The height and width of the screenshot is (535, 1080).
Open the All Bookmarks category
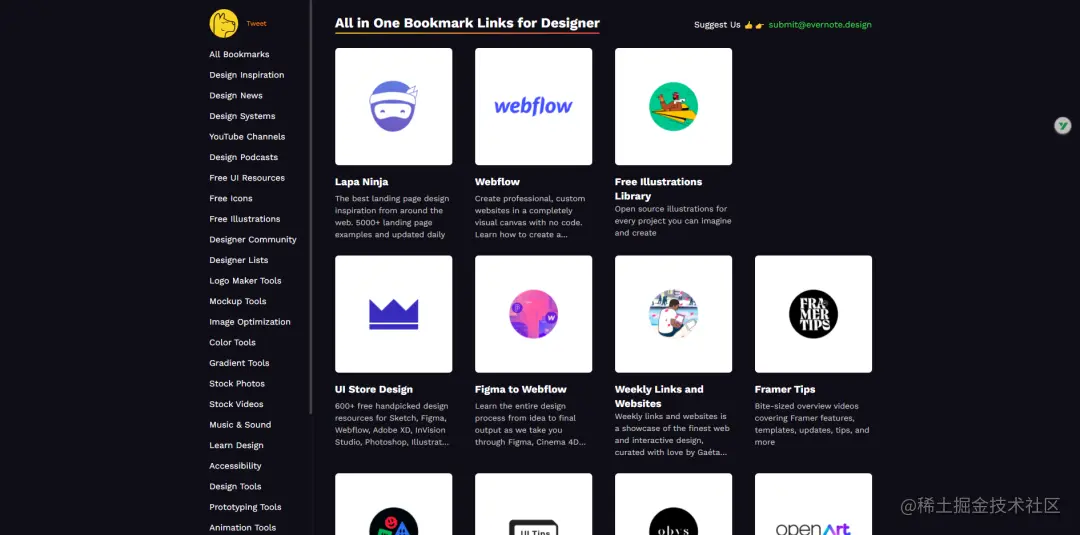239,54
